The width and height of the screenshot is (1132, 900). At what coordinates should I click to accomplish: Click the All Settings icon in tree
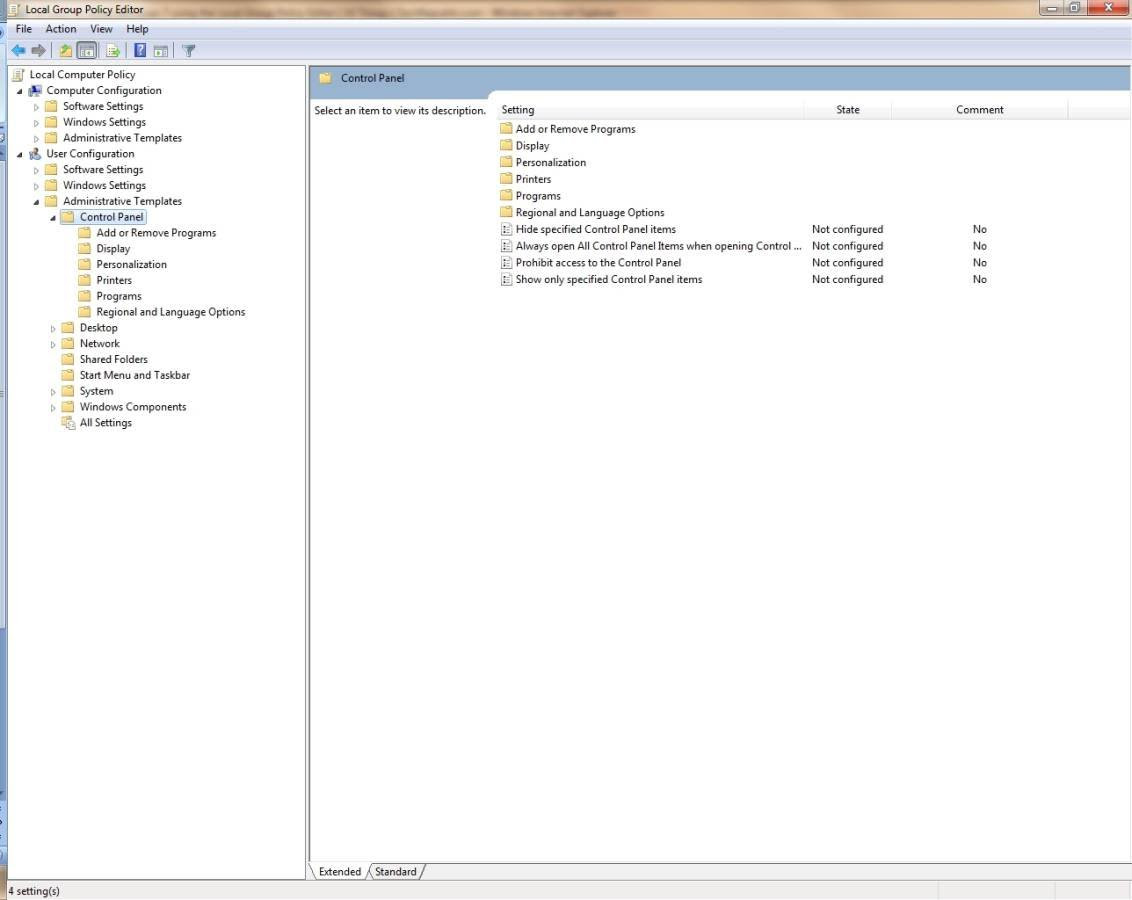click(69, 423)
